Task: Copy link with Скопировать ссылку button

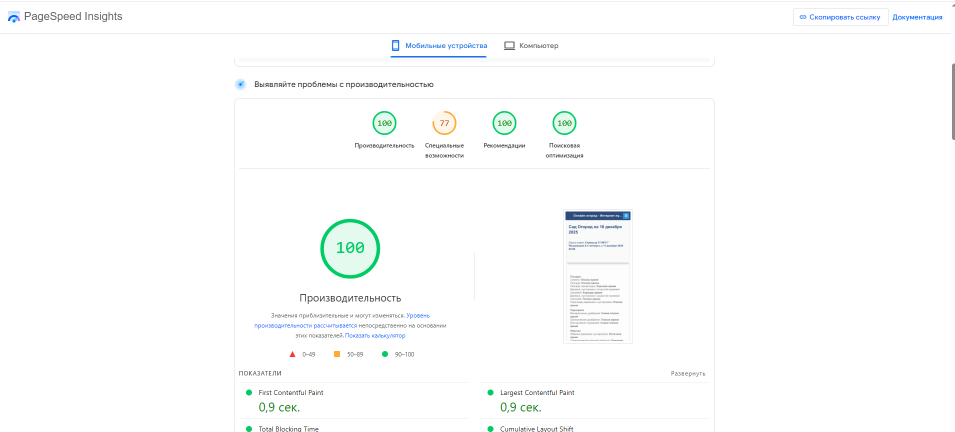Action: (x=840, y=17)
